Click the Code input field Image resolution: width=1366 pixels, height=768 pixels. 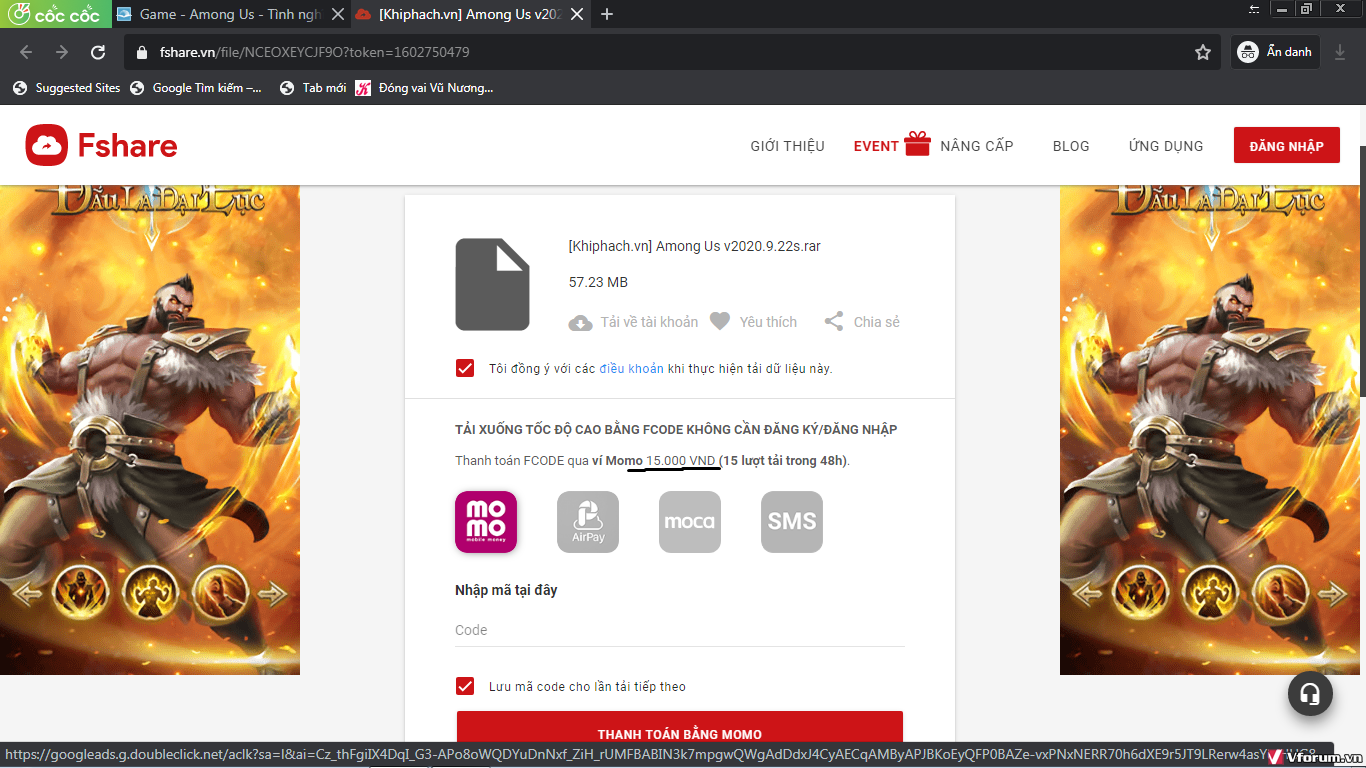[x=679, y=630]
